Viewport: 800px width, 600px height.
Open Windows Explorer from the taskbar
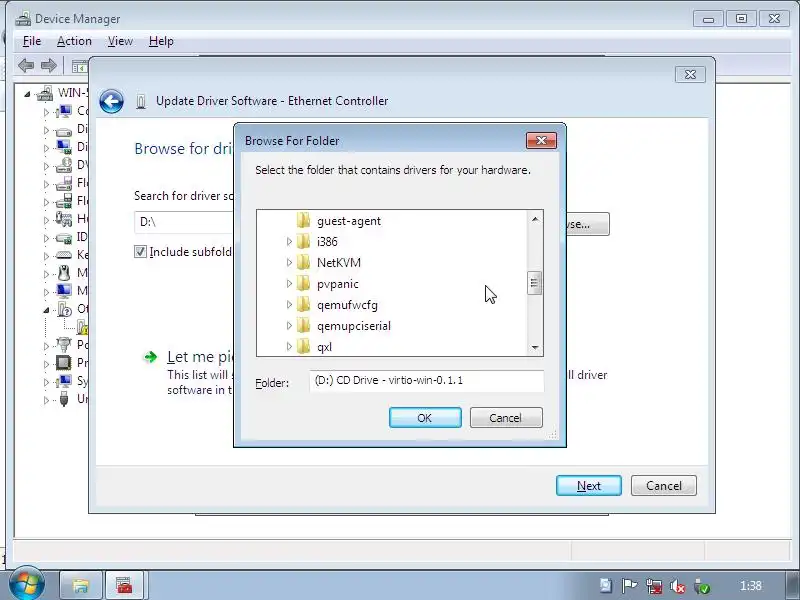(80, 585)
